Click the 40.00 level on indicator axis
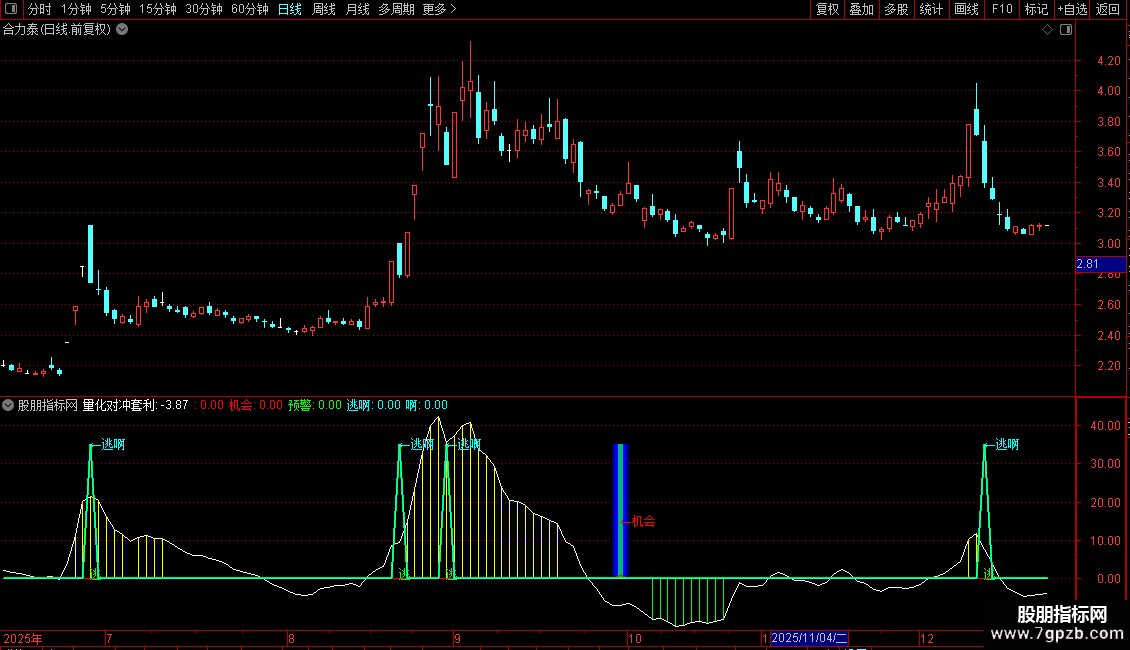 tap(1105, 426)
